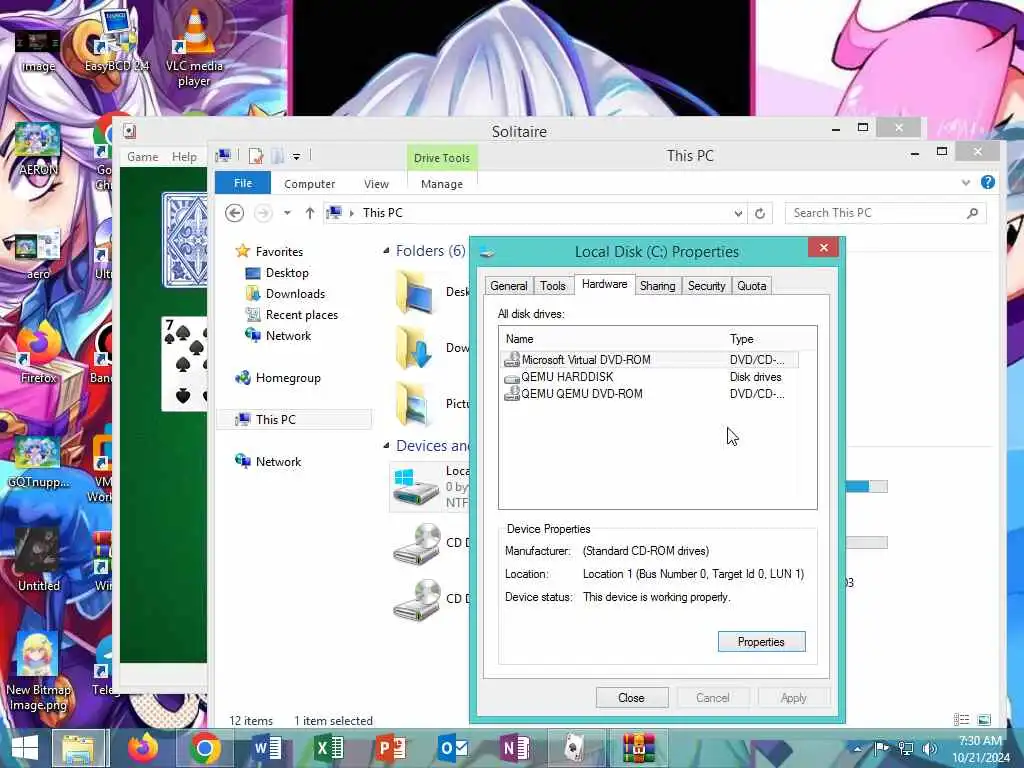Select QEMU QEMU DVD-ROM drive row

[650, 394]
